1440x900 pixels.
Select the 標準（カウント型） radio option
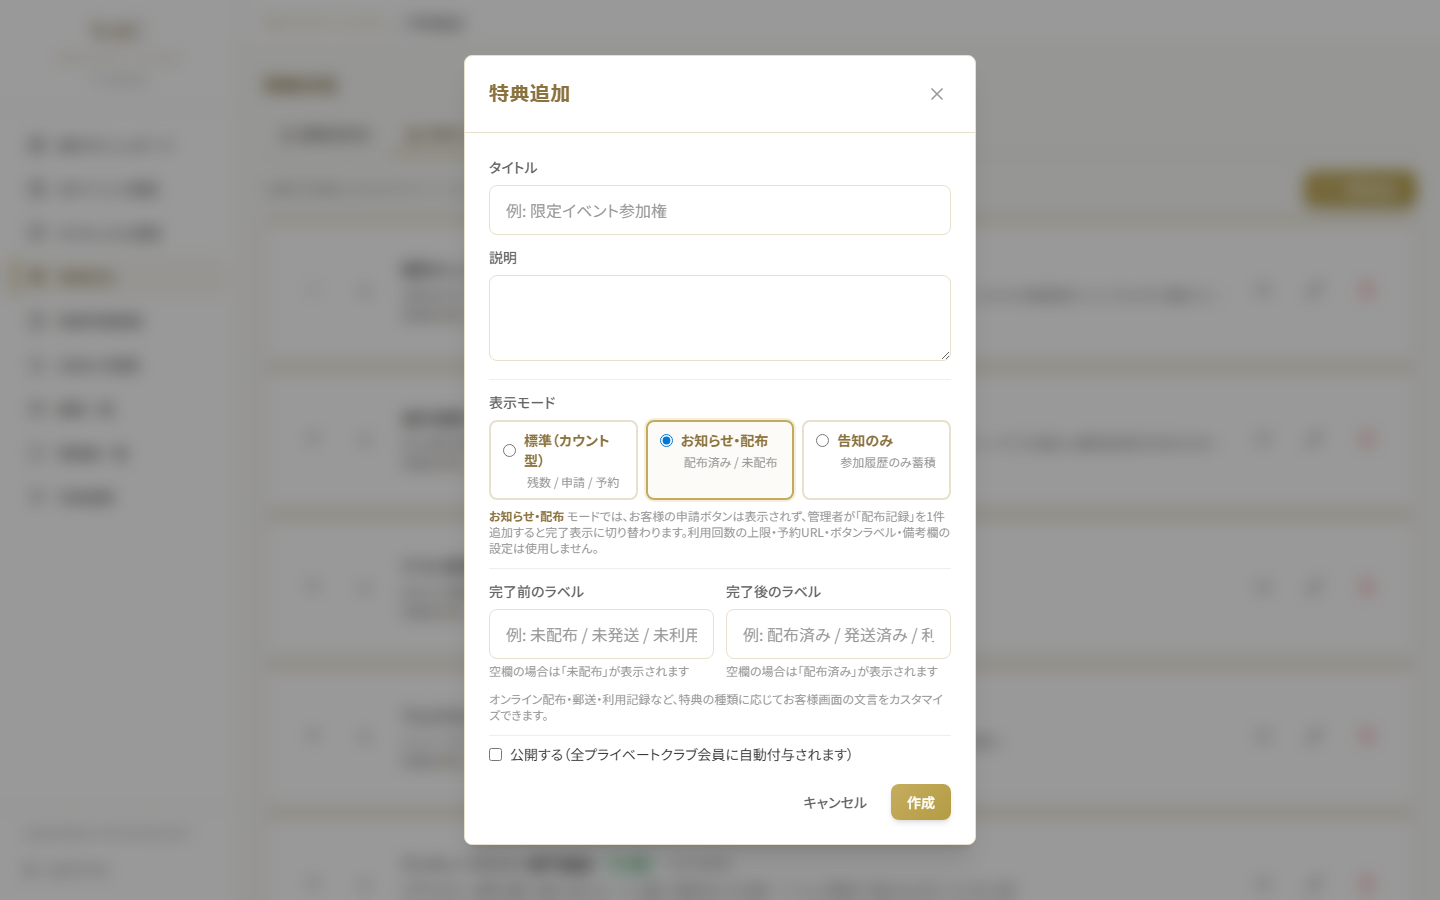(x=509, y=451)
